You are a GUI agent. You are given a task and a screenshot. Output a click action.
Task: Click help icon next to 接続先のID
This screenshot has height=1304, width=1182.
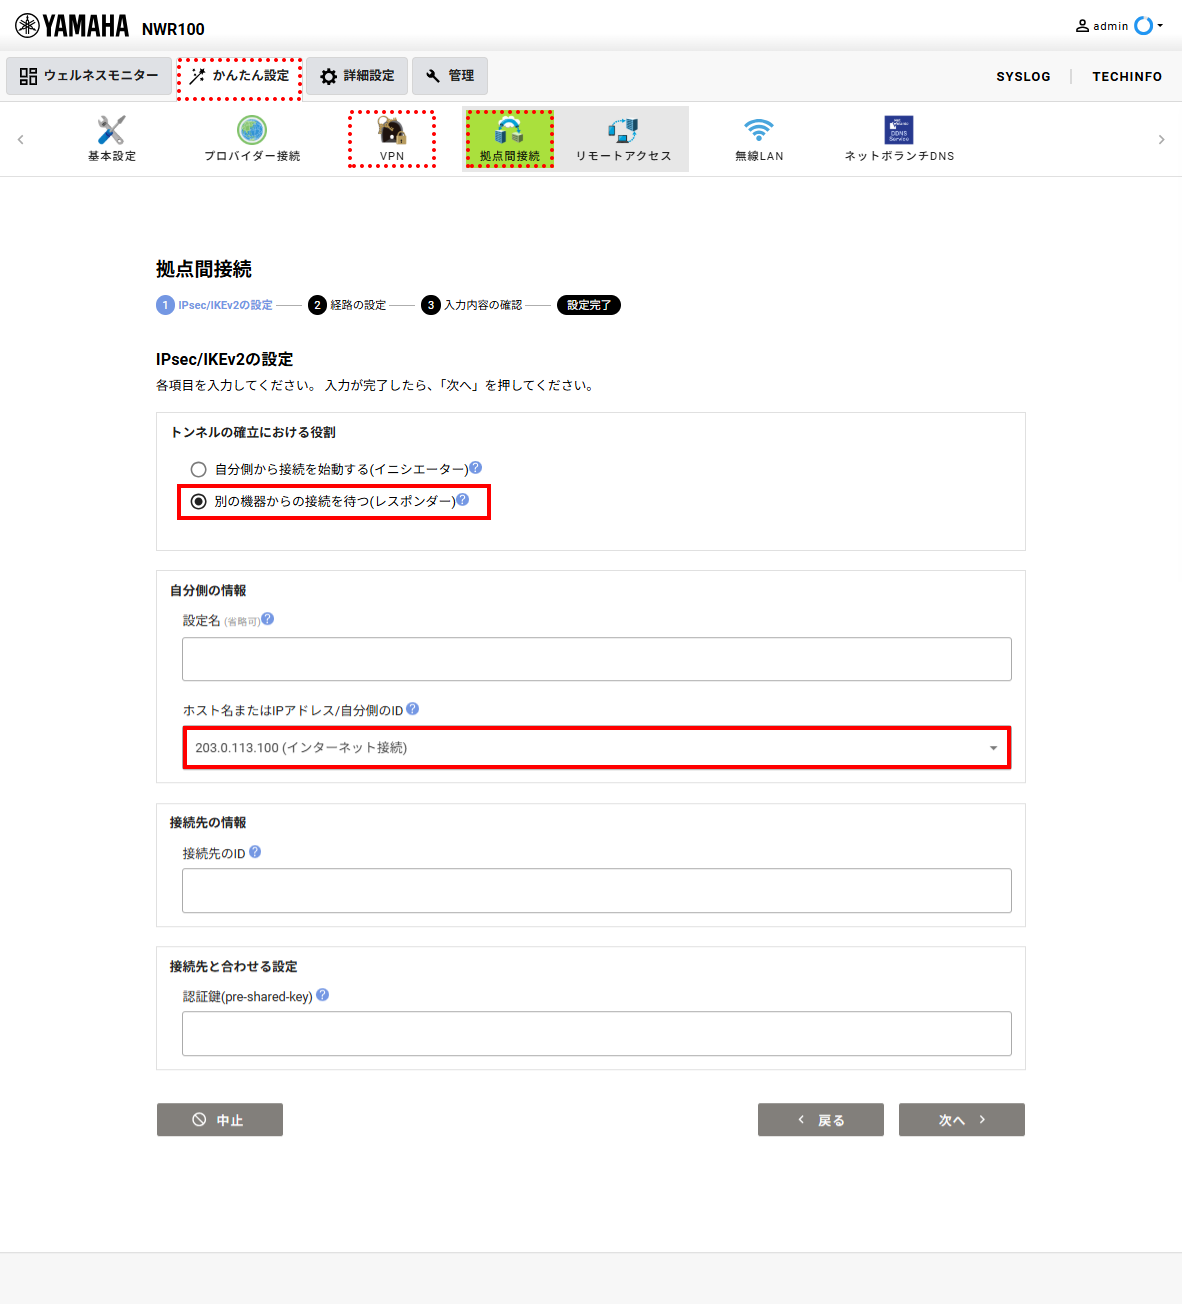(255, 851)
